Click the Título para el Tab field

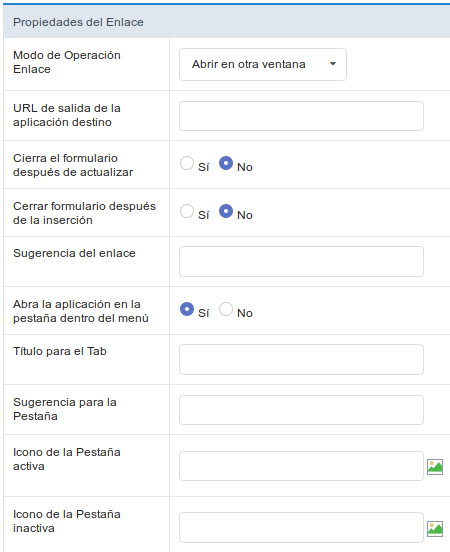pos(301,359)
